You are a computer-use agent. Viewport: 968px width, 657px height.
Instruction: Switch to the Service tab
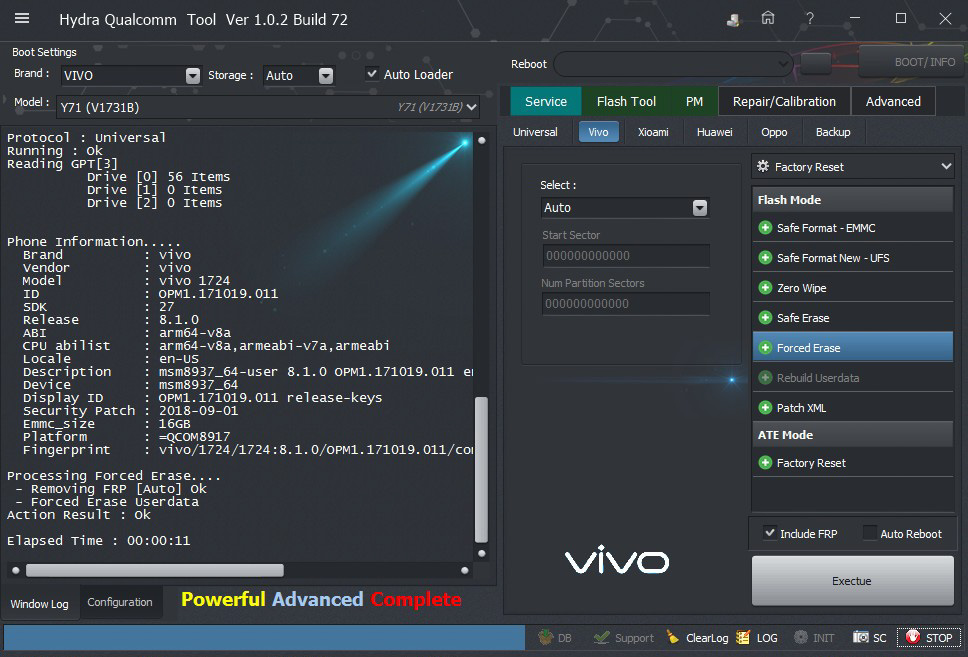546,101
